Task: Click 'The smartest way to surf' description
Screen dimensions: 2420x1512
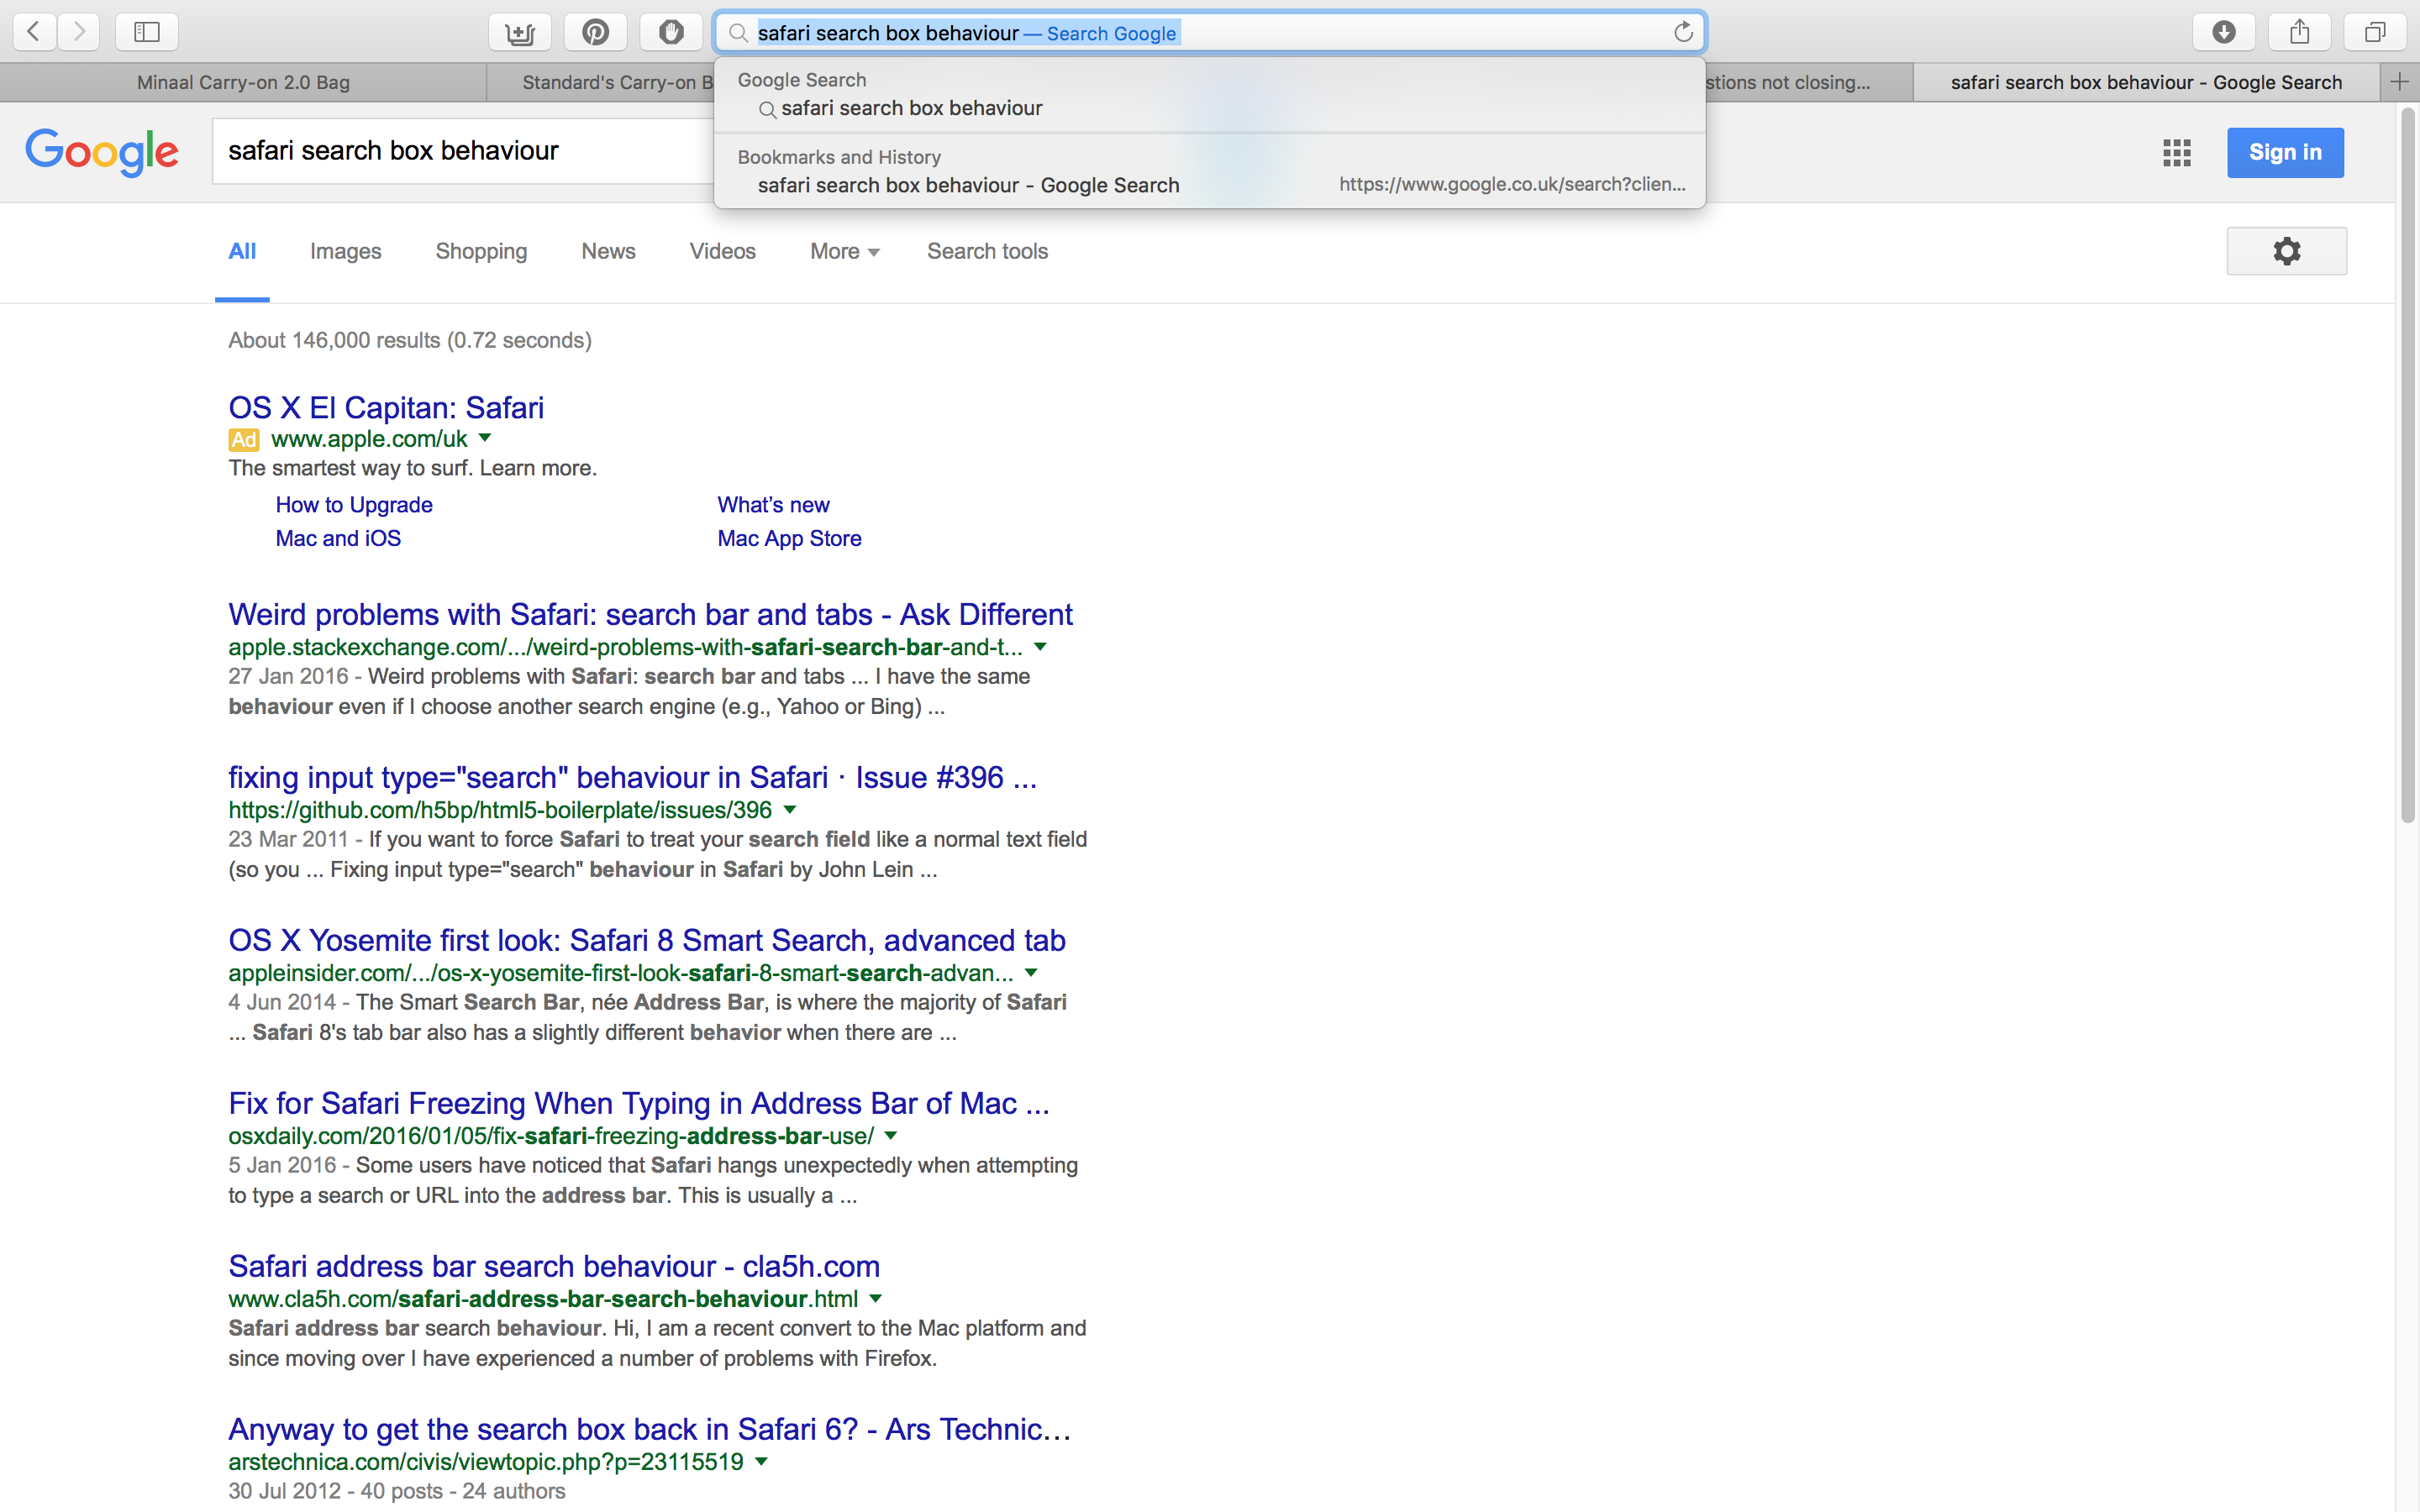Action: tap(412, 468)
